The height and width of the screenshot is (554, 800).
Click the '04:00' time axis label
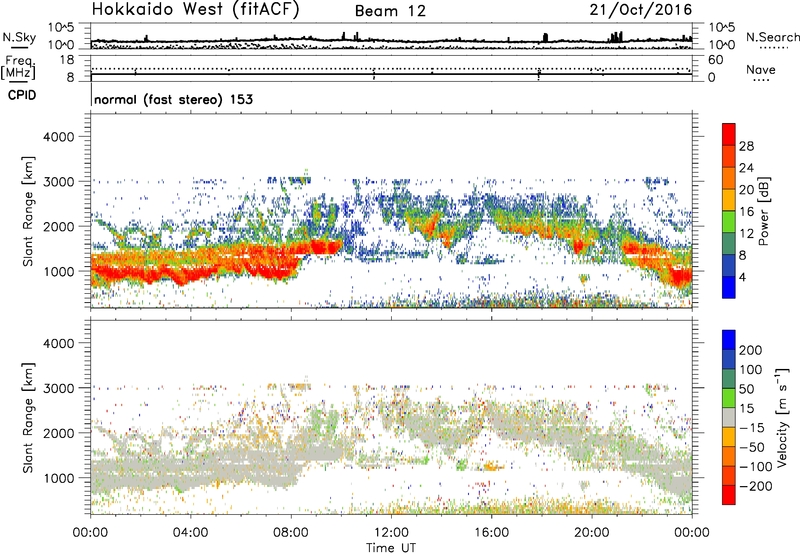(x=190, y=533)
